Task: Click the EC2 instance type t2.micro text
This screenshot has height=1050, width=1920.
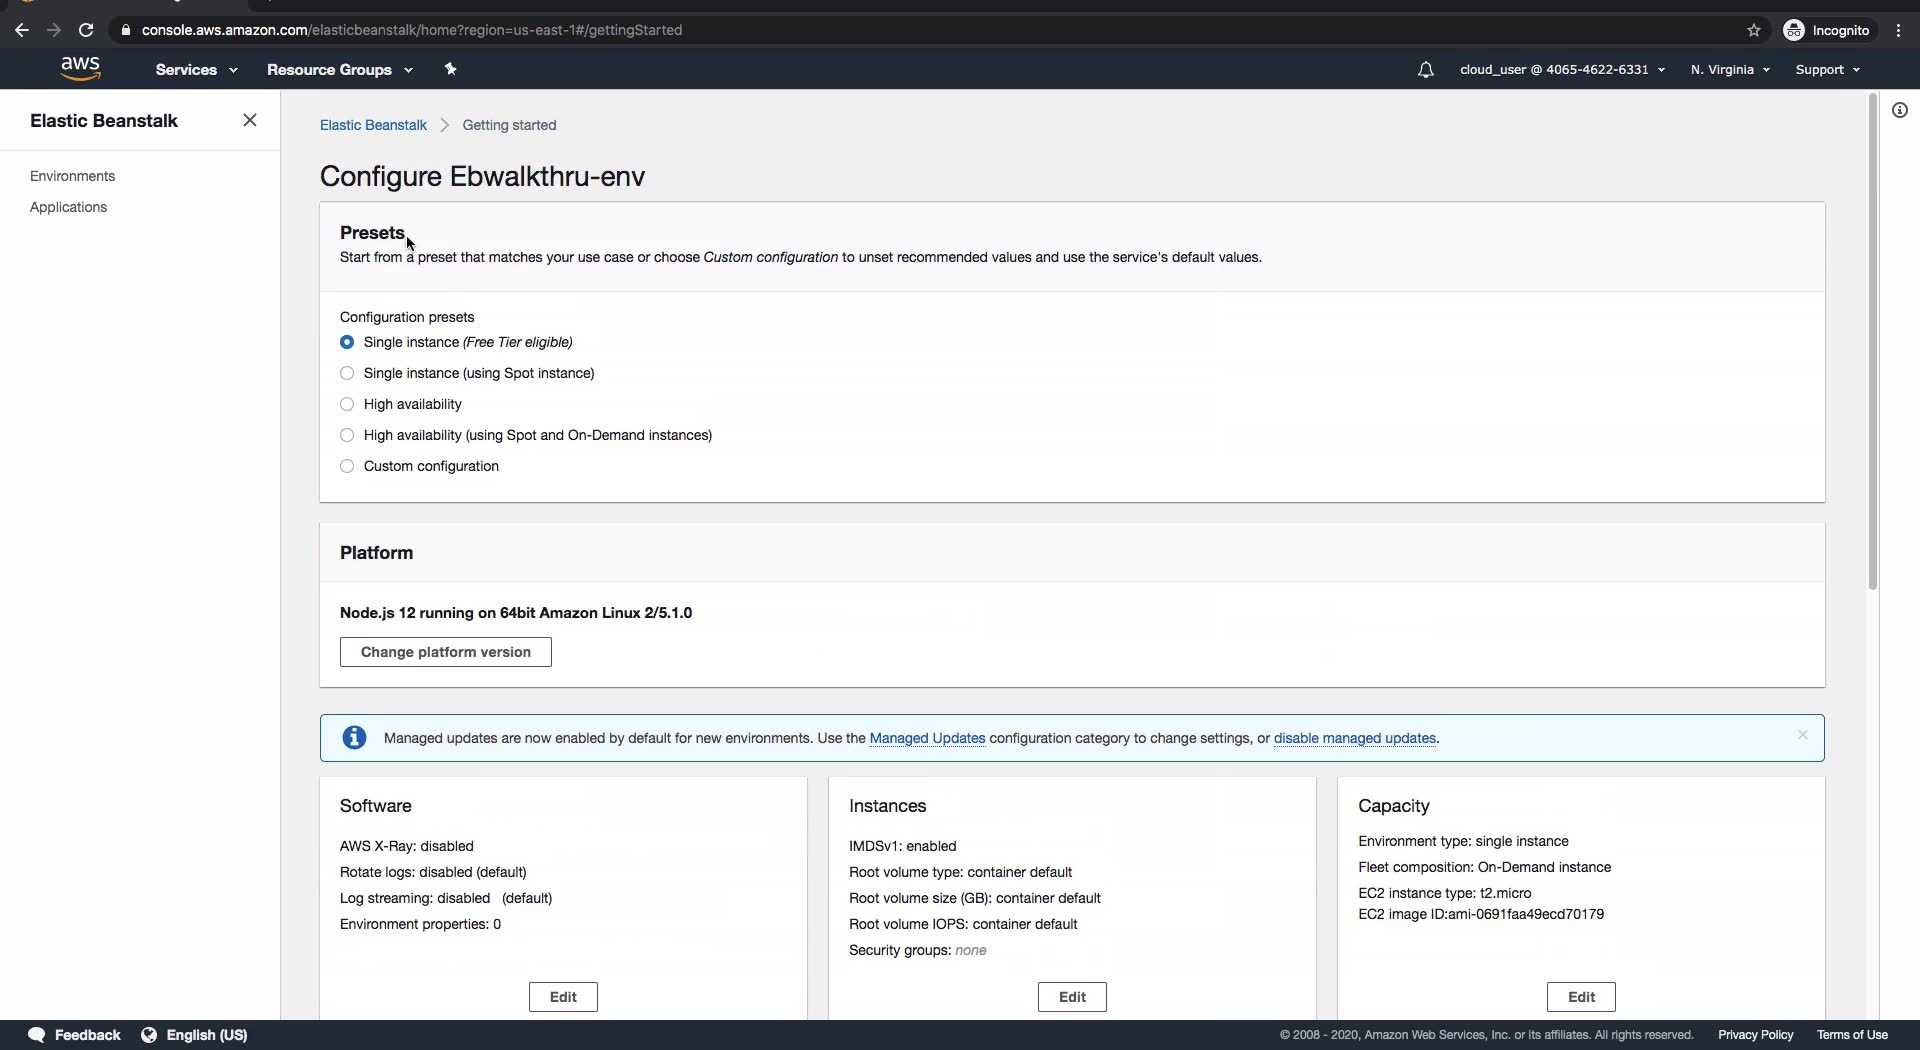Action: click(1444, 893)
